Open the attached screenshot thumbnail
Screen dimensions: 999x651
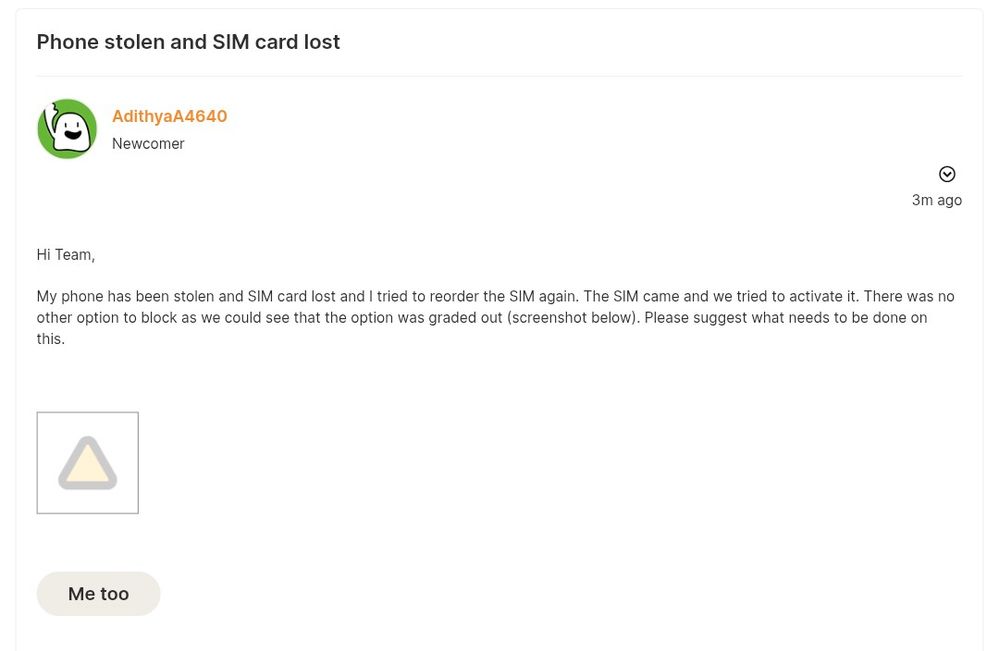(87, 463)
